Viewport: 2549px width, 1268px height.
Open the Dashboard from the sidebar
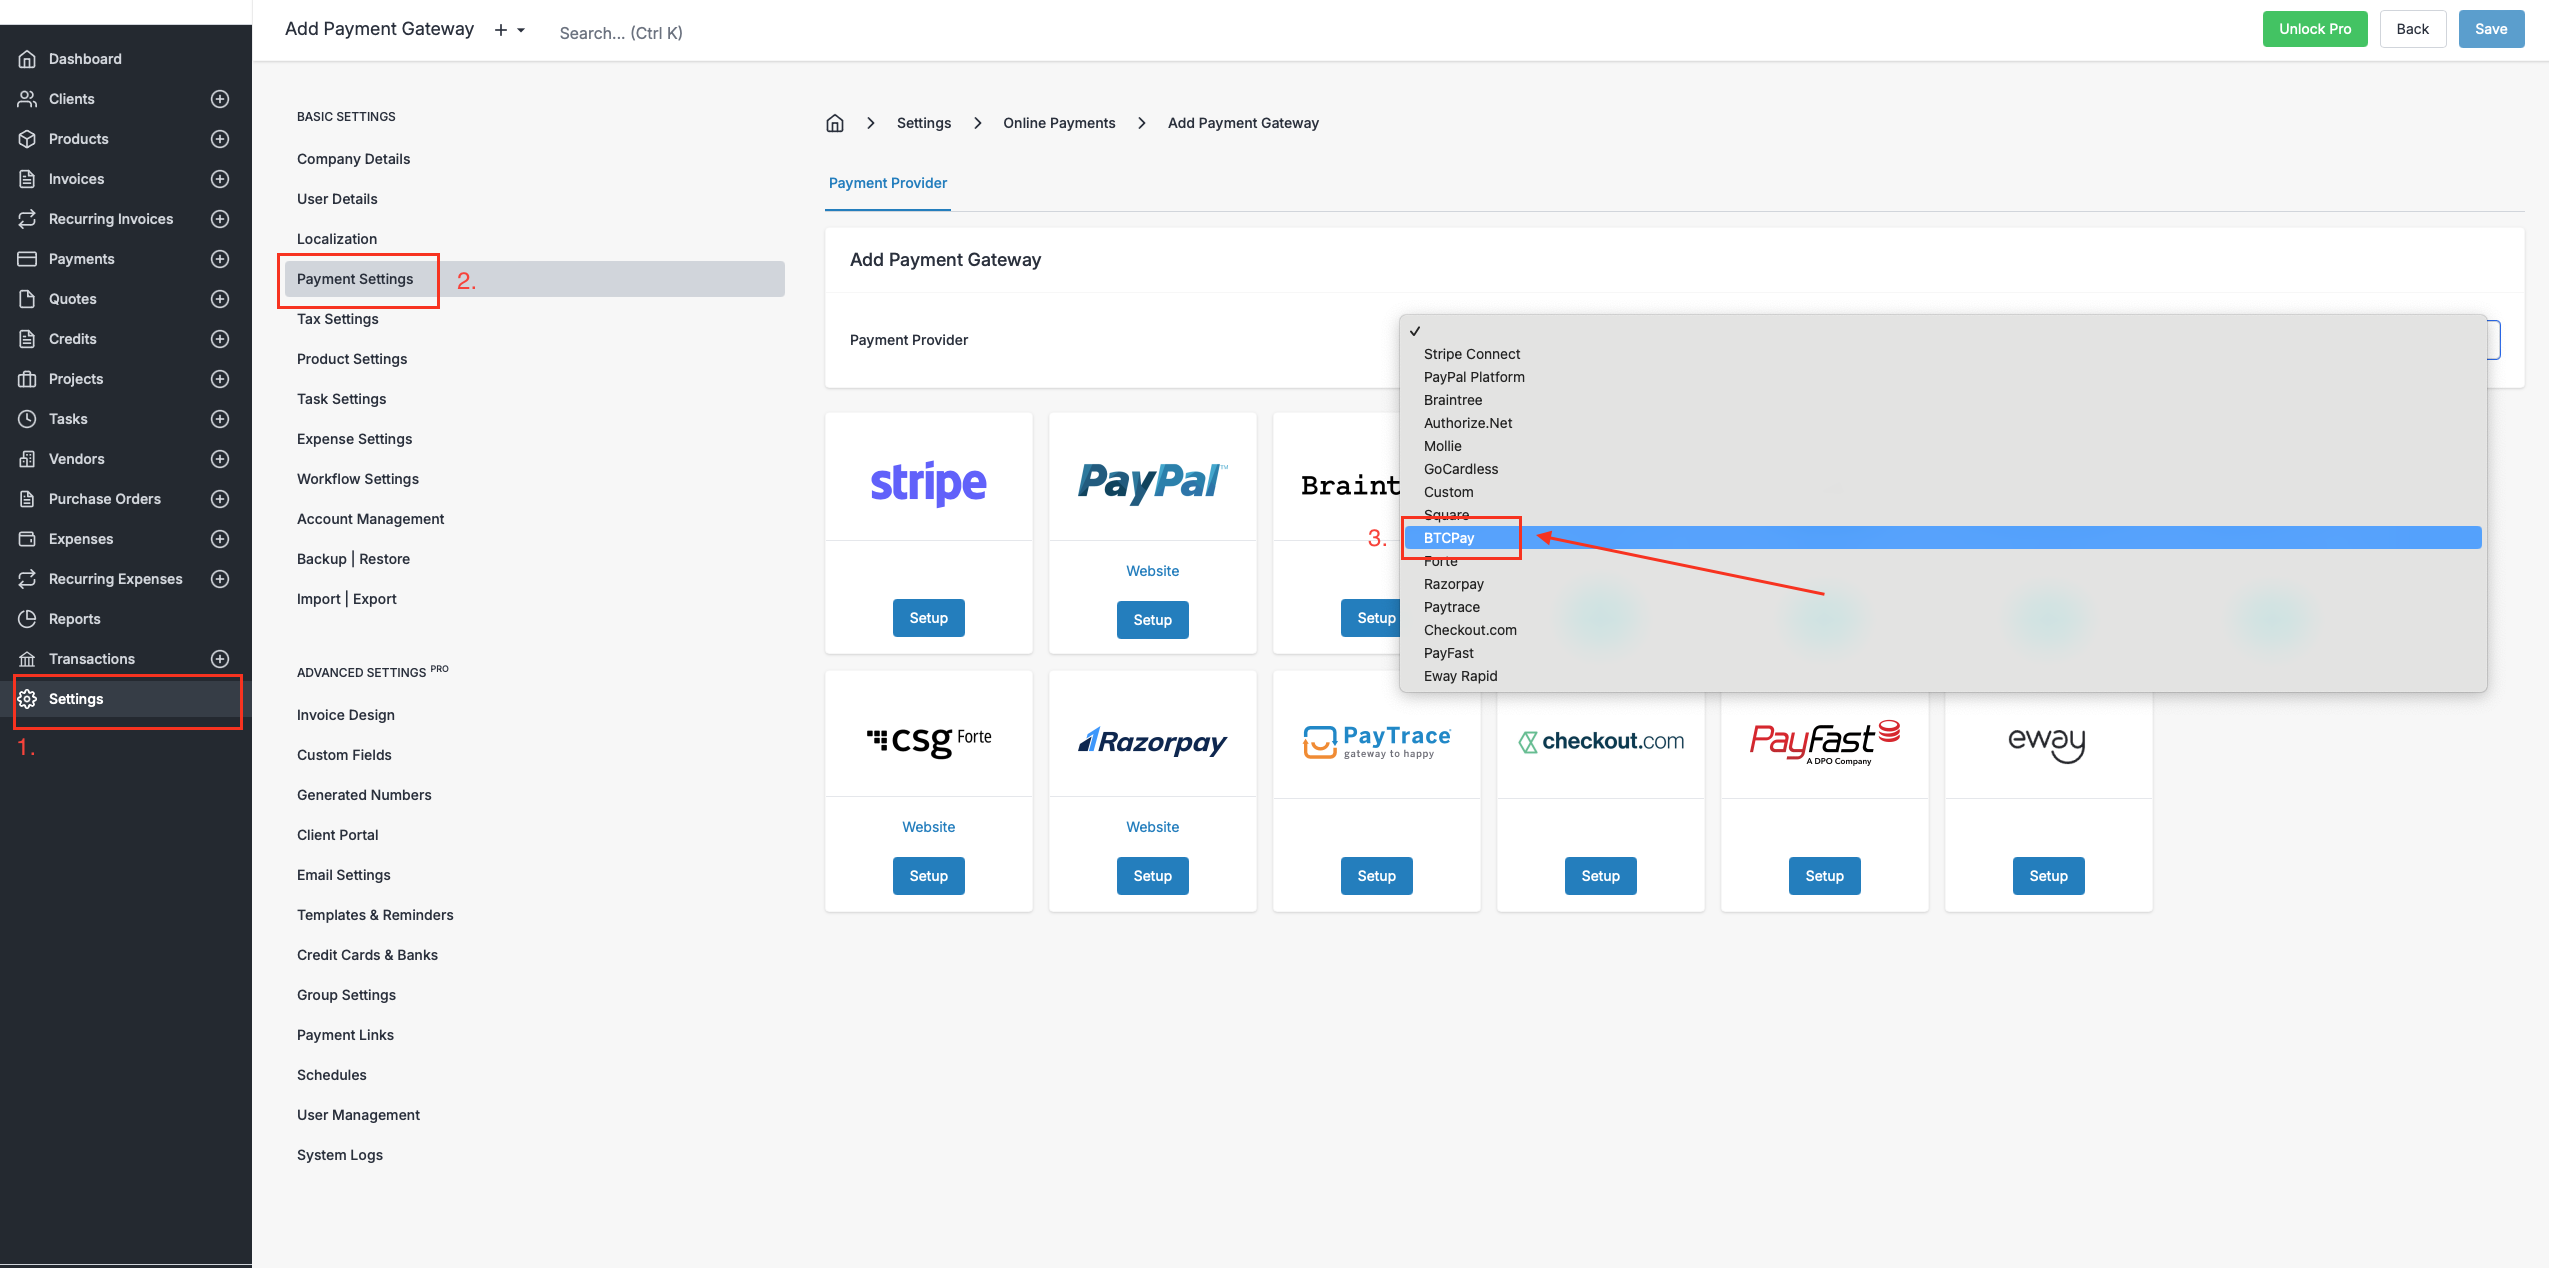point(84,58)
